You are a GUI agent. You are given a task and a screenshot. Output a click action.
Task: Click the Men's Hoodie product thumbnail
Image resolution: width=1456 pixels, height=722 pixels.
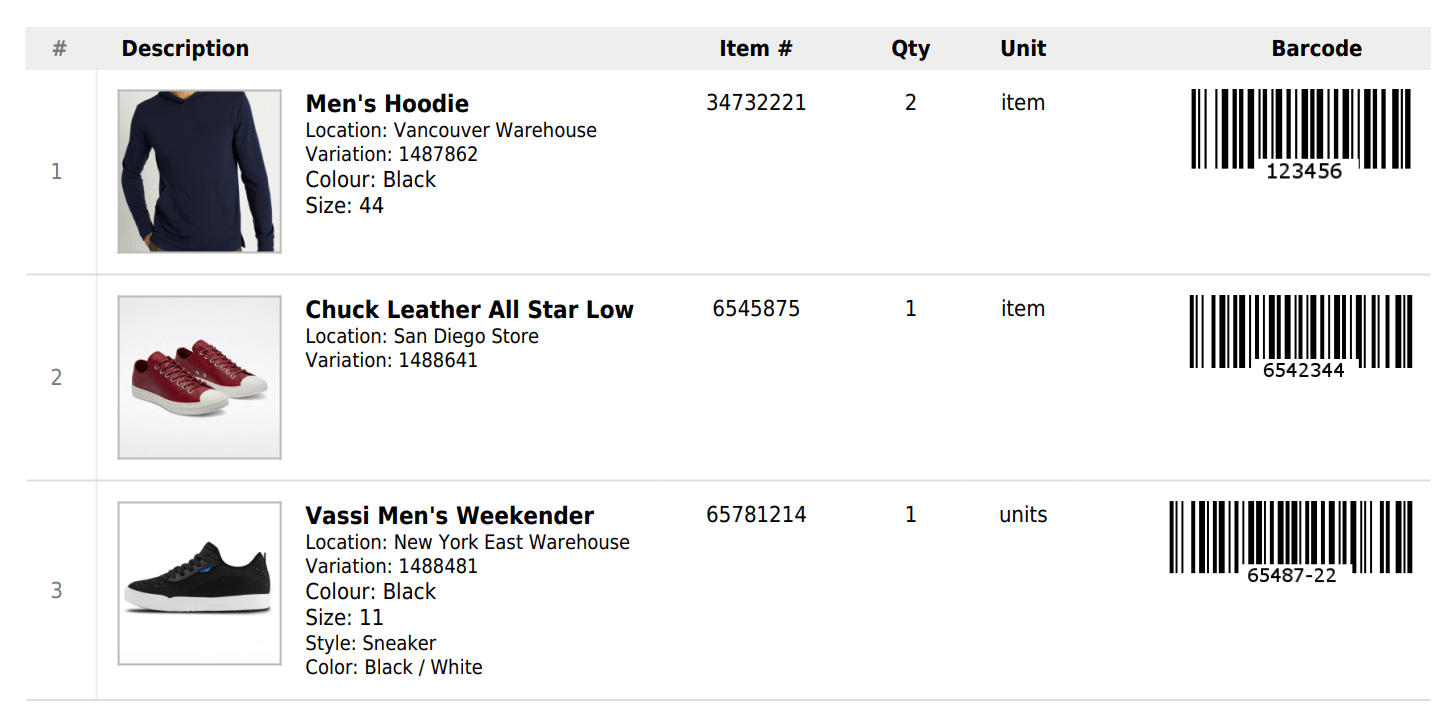(x=199, y=171)
